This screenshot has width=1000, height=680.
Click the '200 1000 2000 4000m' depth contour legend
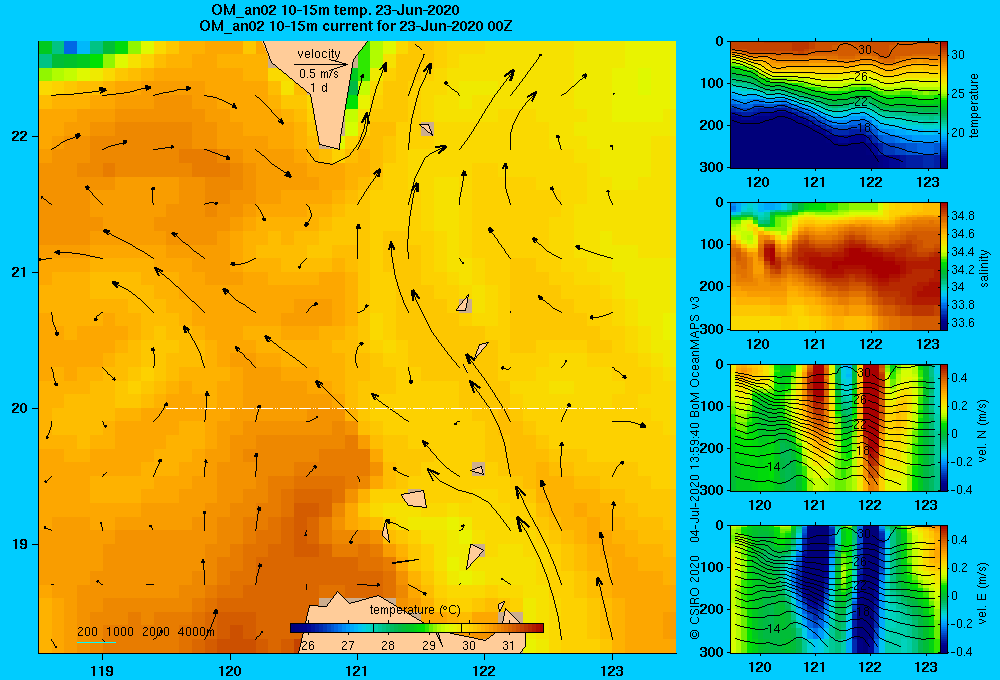pos(145,632)
